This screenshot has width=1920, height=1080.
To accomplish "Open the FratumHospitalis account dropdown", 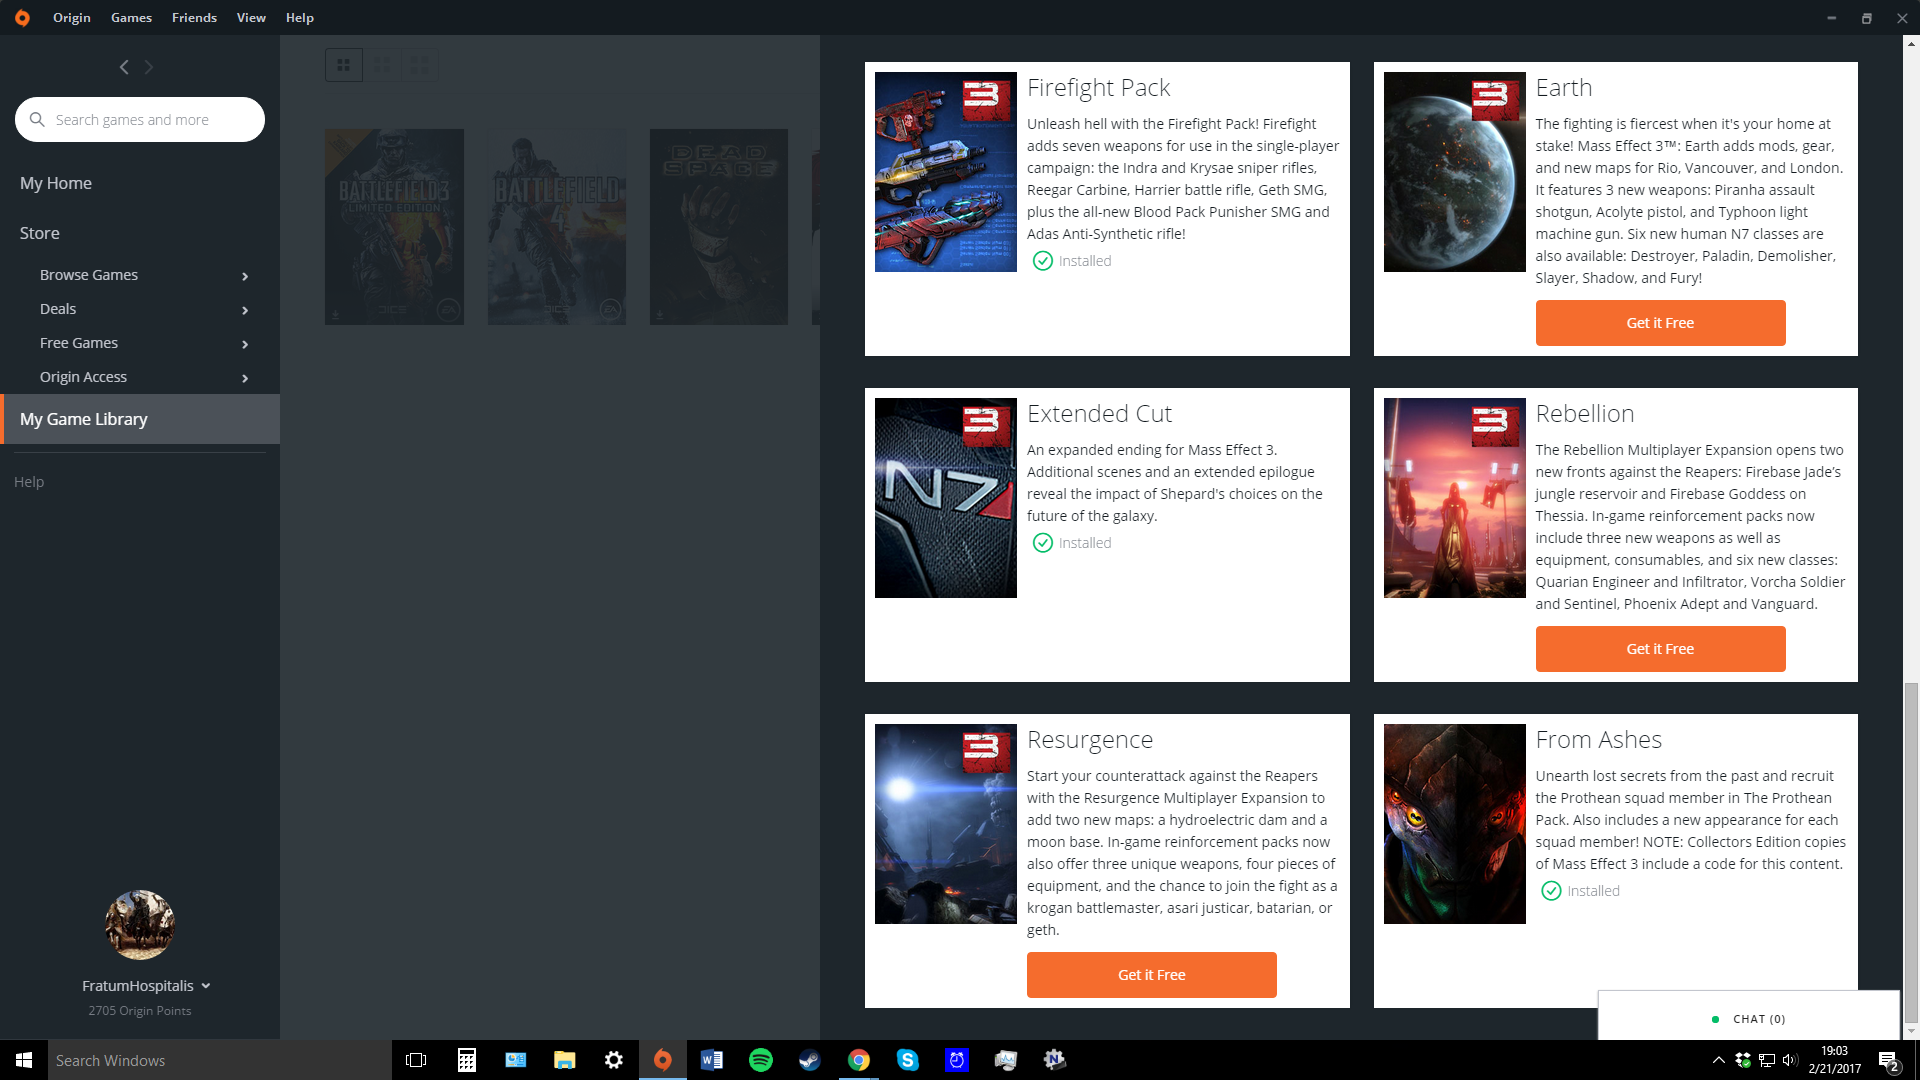I will coord(206,986).
